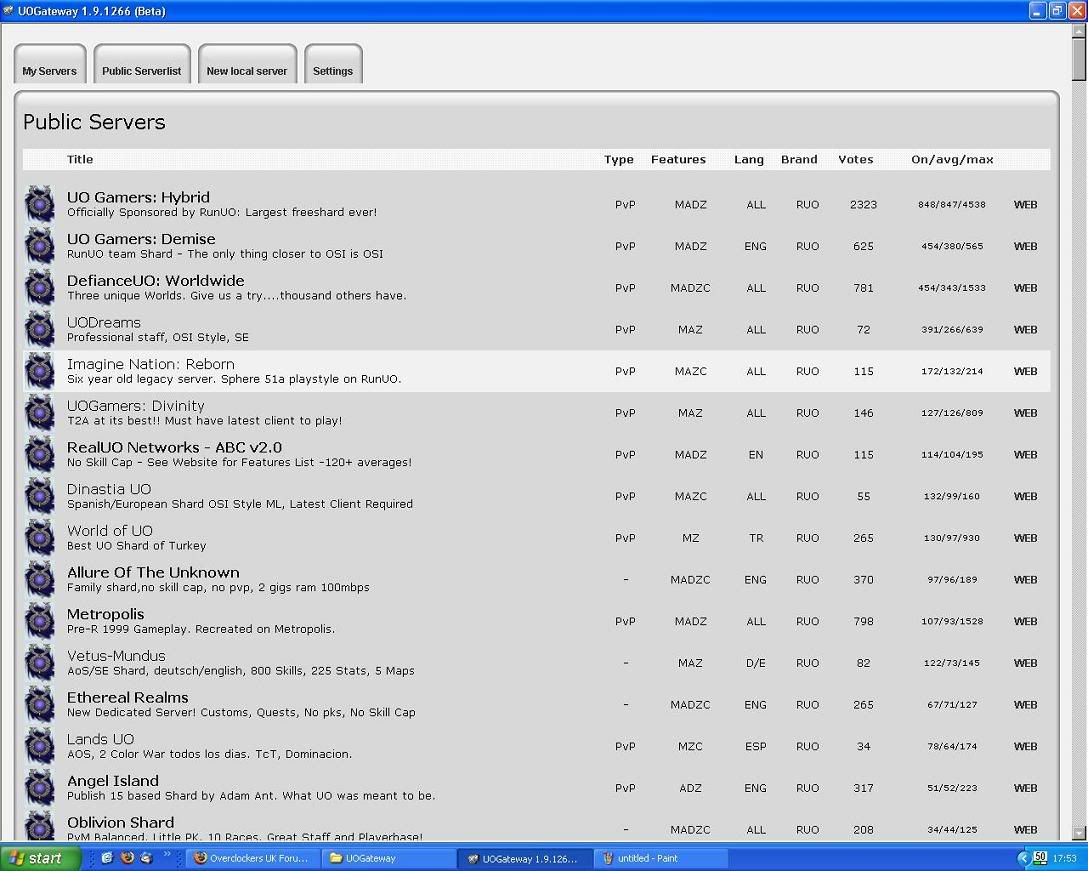Switch to the untitled - Paint taskbar window
The height and width of the screenshot is (871, 1088).
pos(661,859)
